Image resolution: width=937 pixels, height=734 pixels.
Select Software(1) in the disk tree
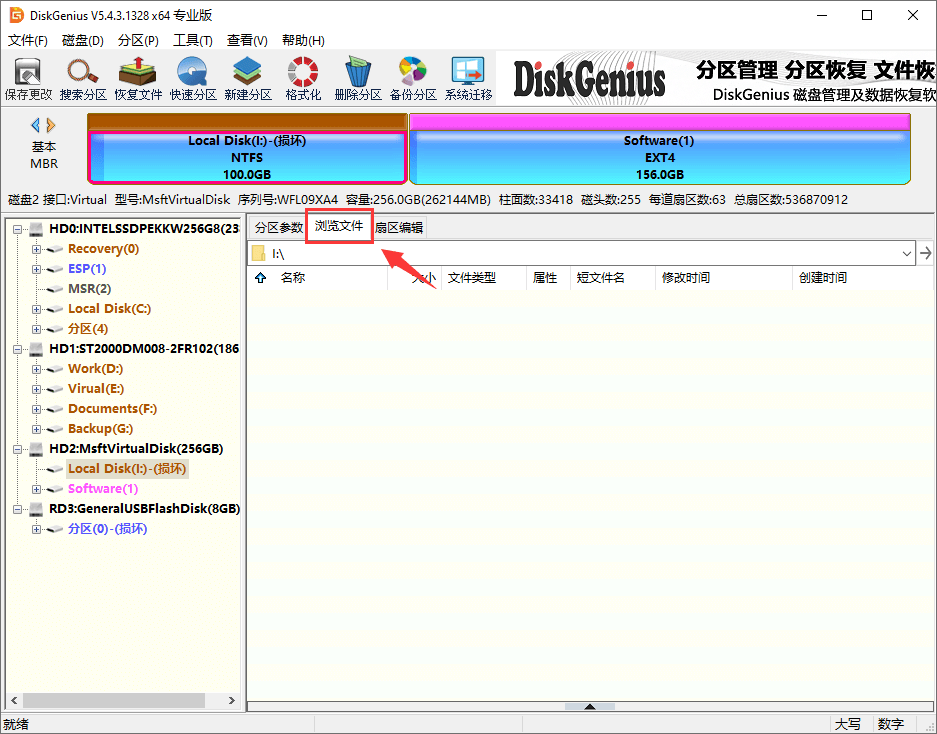click(x=103, y=489)
